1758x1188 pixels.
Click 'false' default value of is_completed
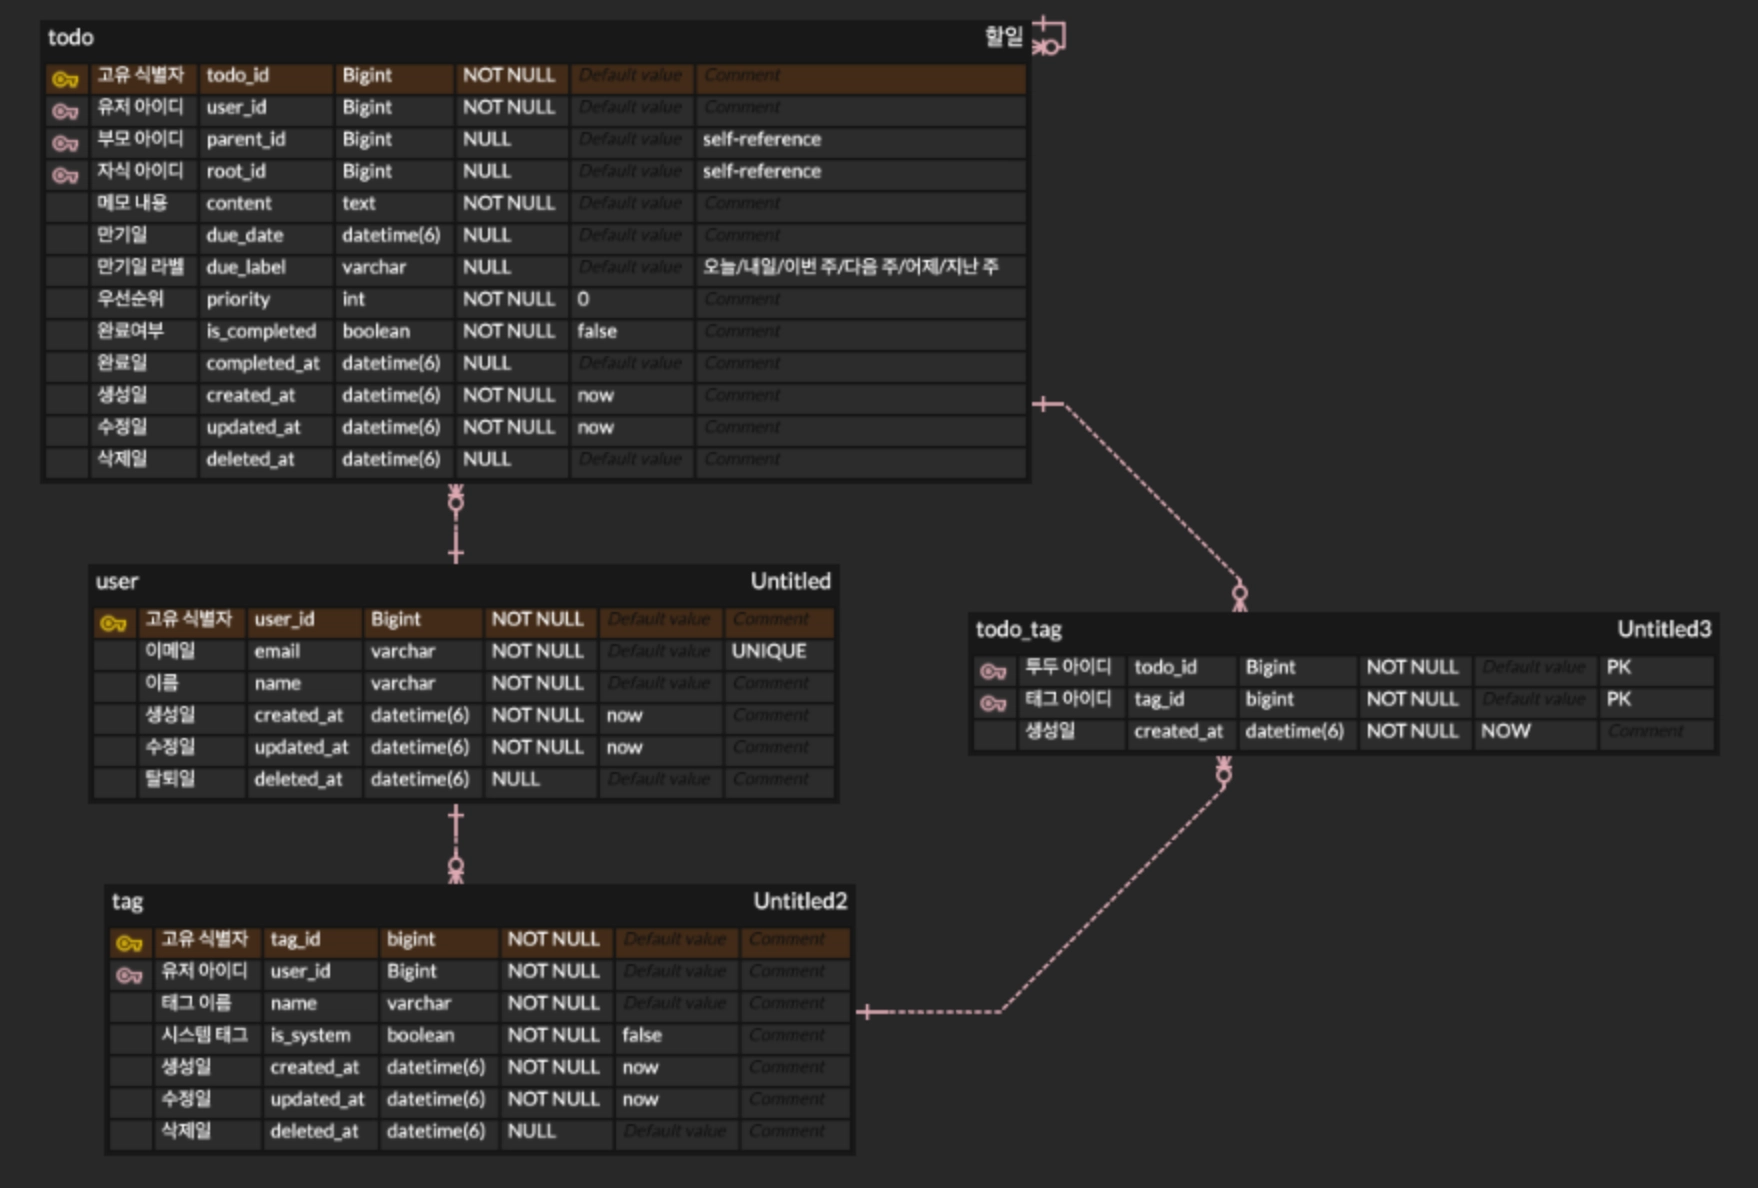pos(597,331)
